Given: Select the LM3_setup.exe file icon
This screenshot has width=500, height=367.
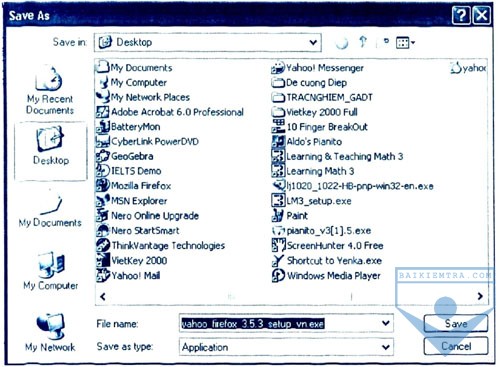Looking at the screenshot, I should (278, 201).
